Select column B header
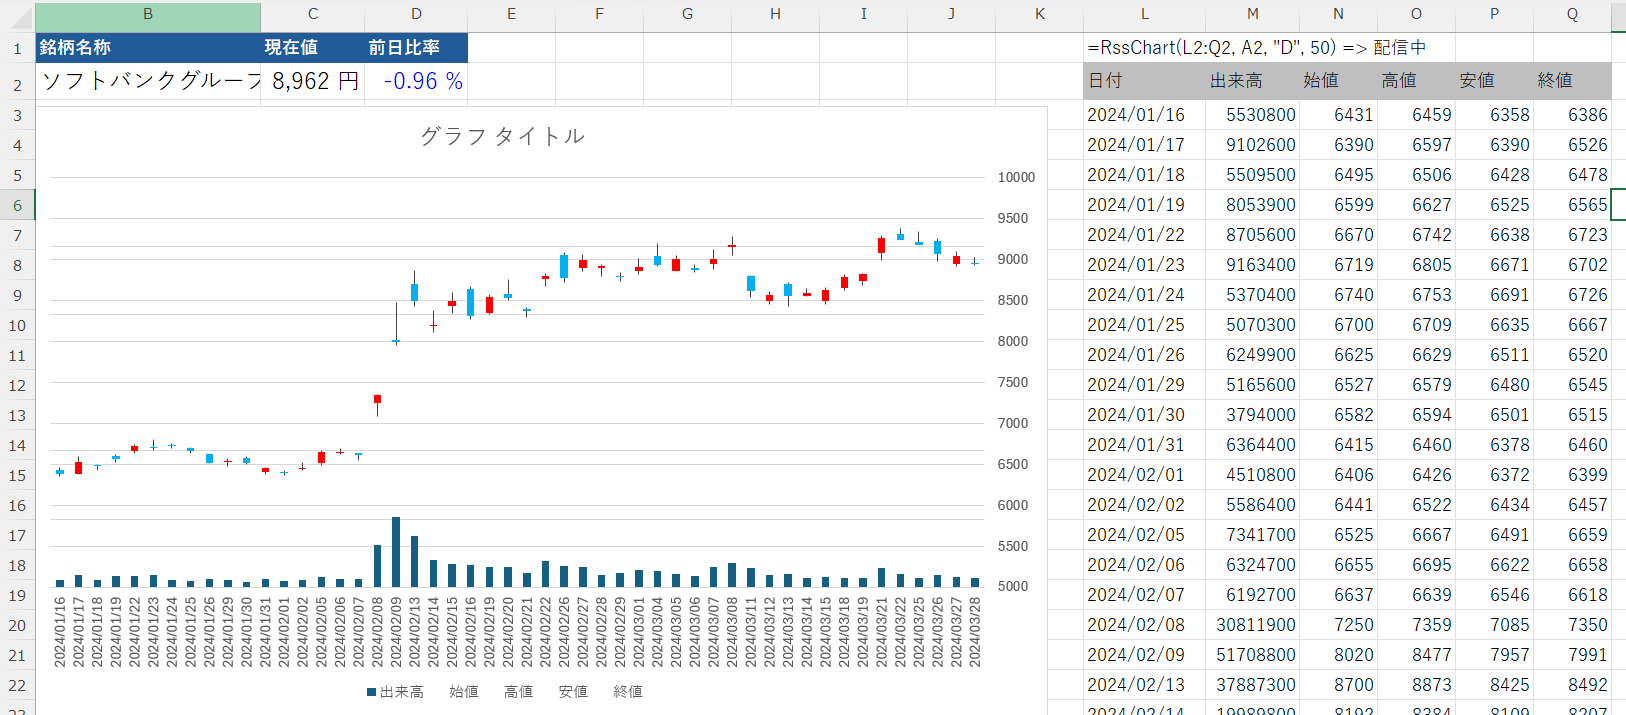 coord(148,15)
